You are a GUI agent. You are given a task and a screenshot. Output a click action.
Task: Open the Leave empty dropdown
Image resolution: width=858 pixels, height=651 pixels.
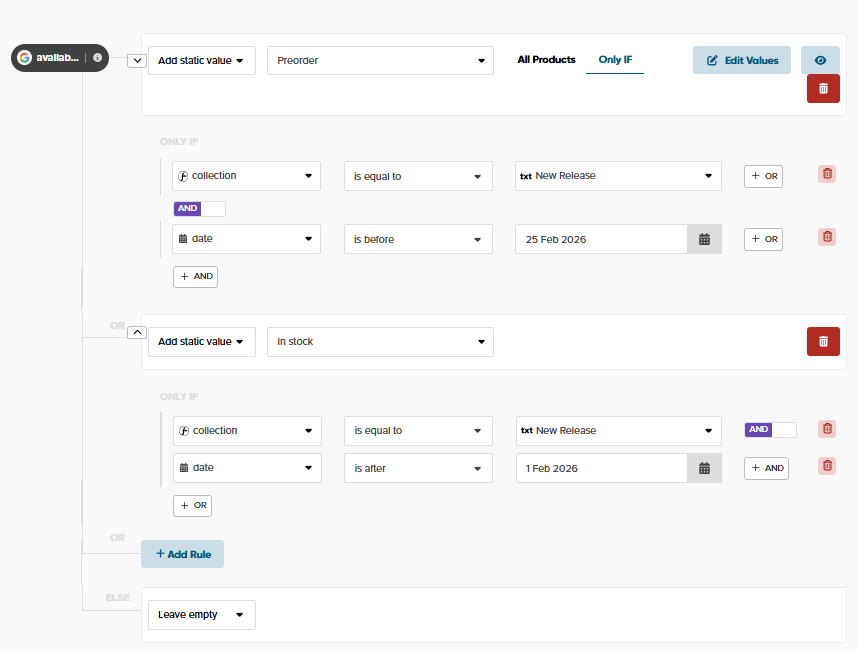[201, 615]
